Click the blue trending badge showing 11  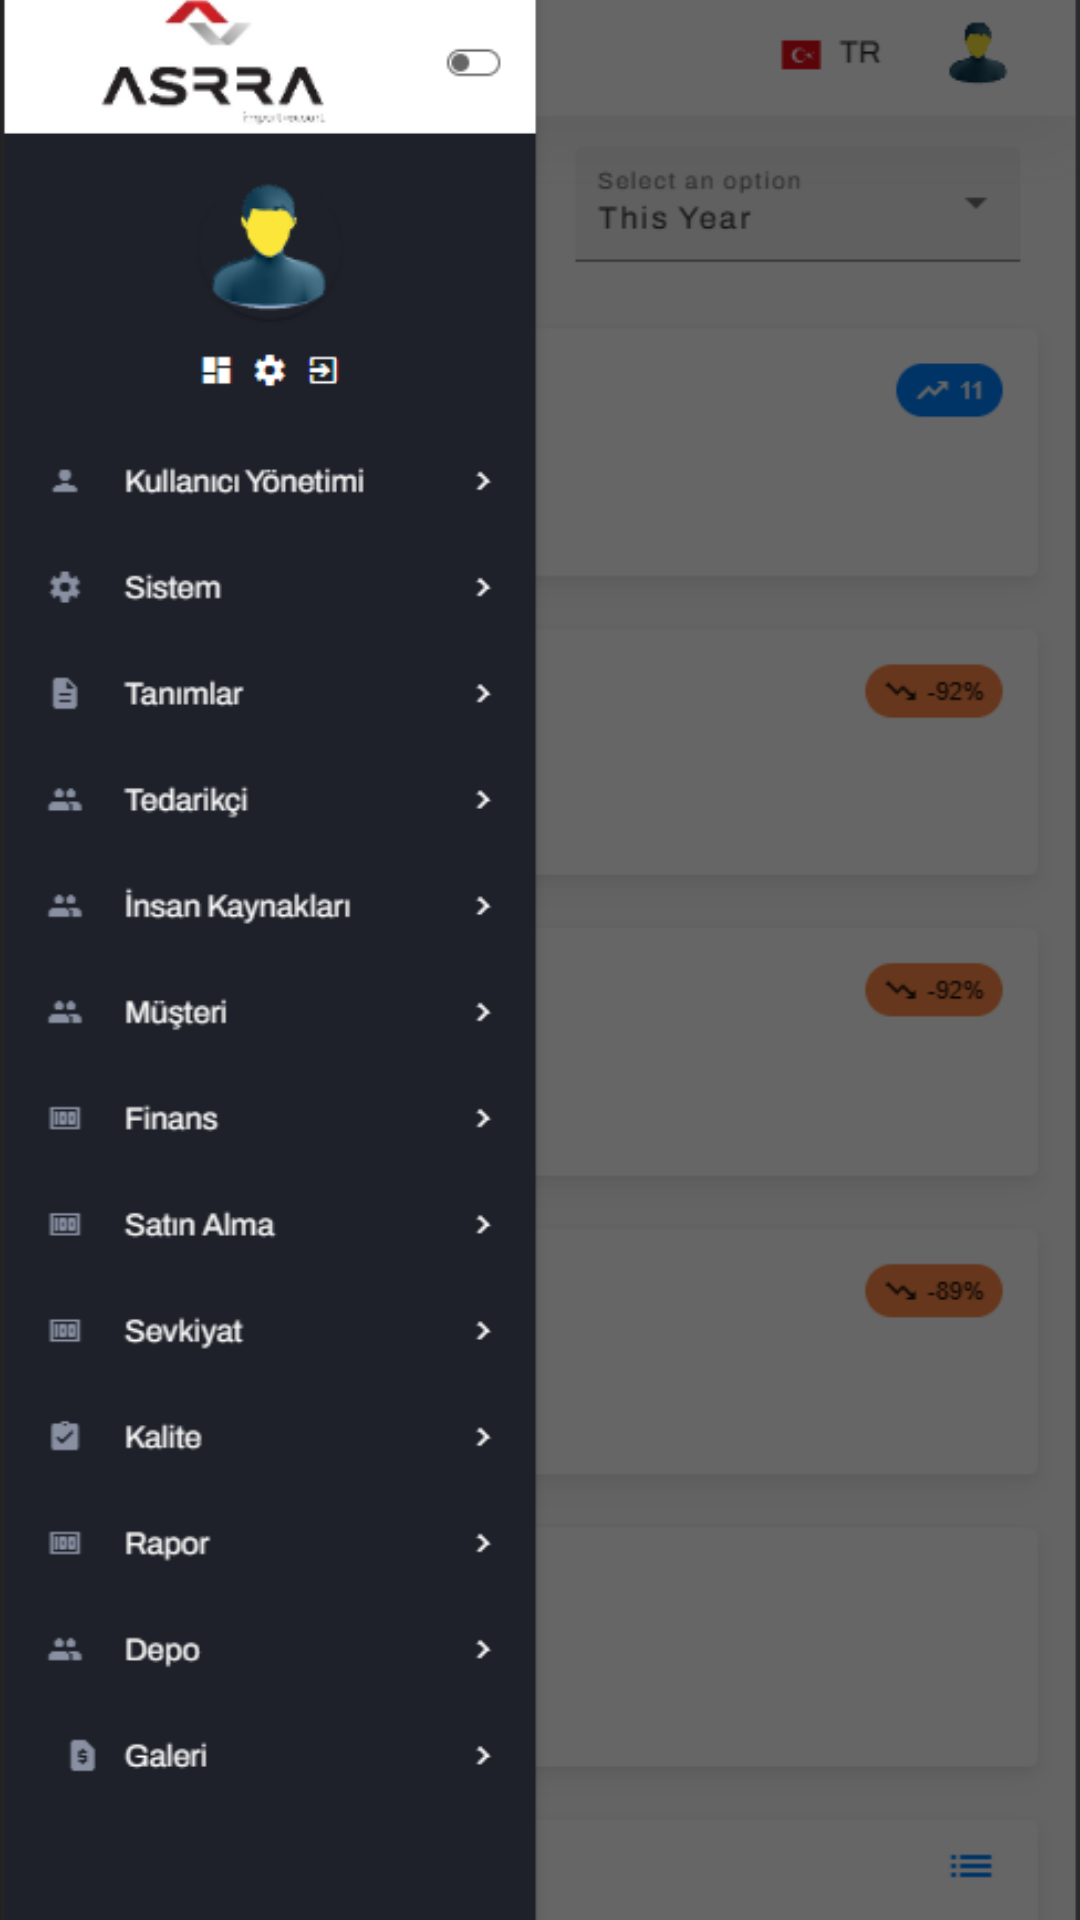coord(949,390)
